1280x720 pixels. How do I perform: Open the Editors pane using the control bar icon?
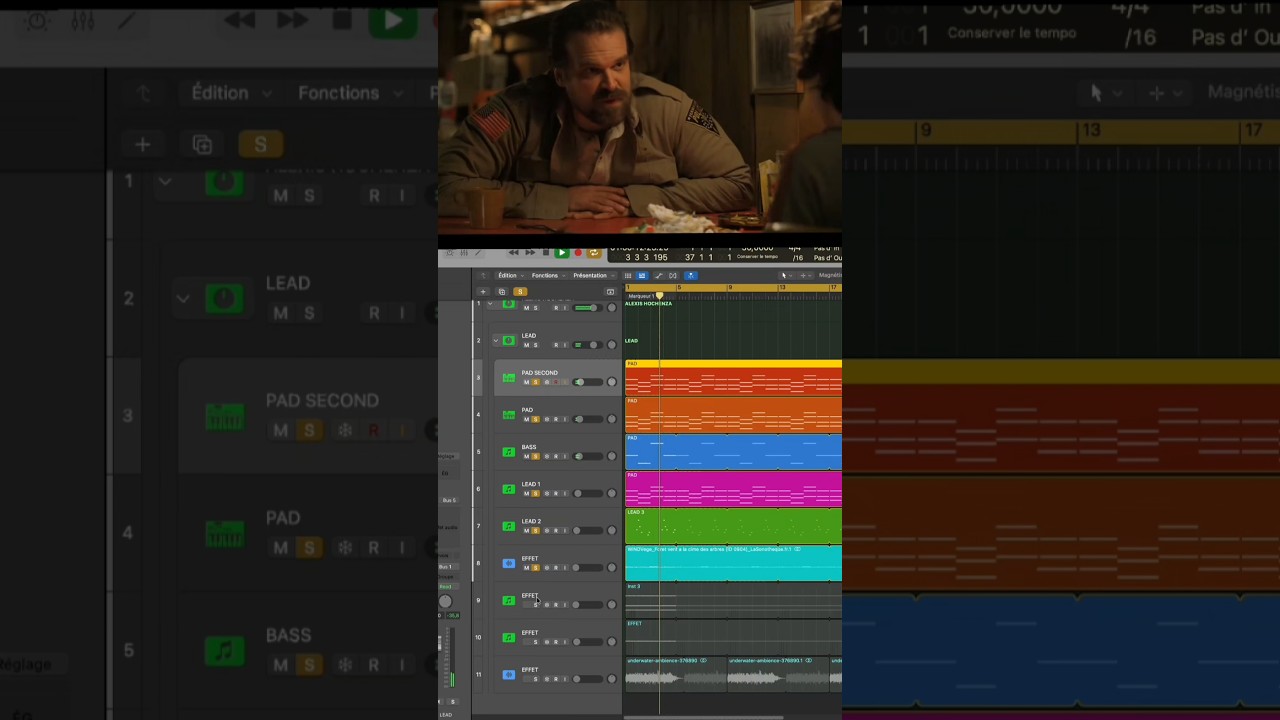click(x=477, y=253)
